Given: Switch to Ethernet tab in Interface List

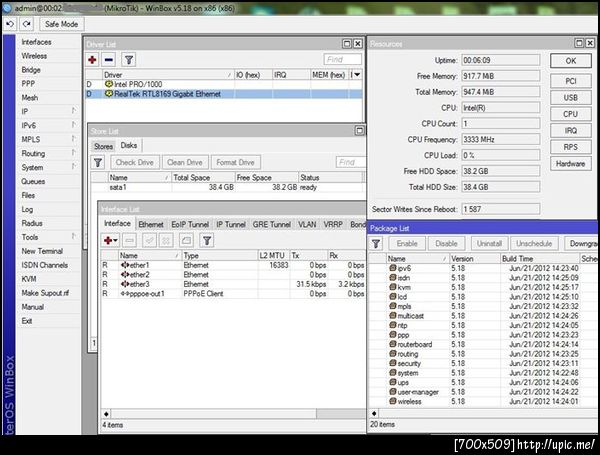Looking at the screenshot, I should 151,225.
